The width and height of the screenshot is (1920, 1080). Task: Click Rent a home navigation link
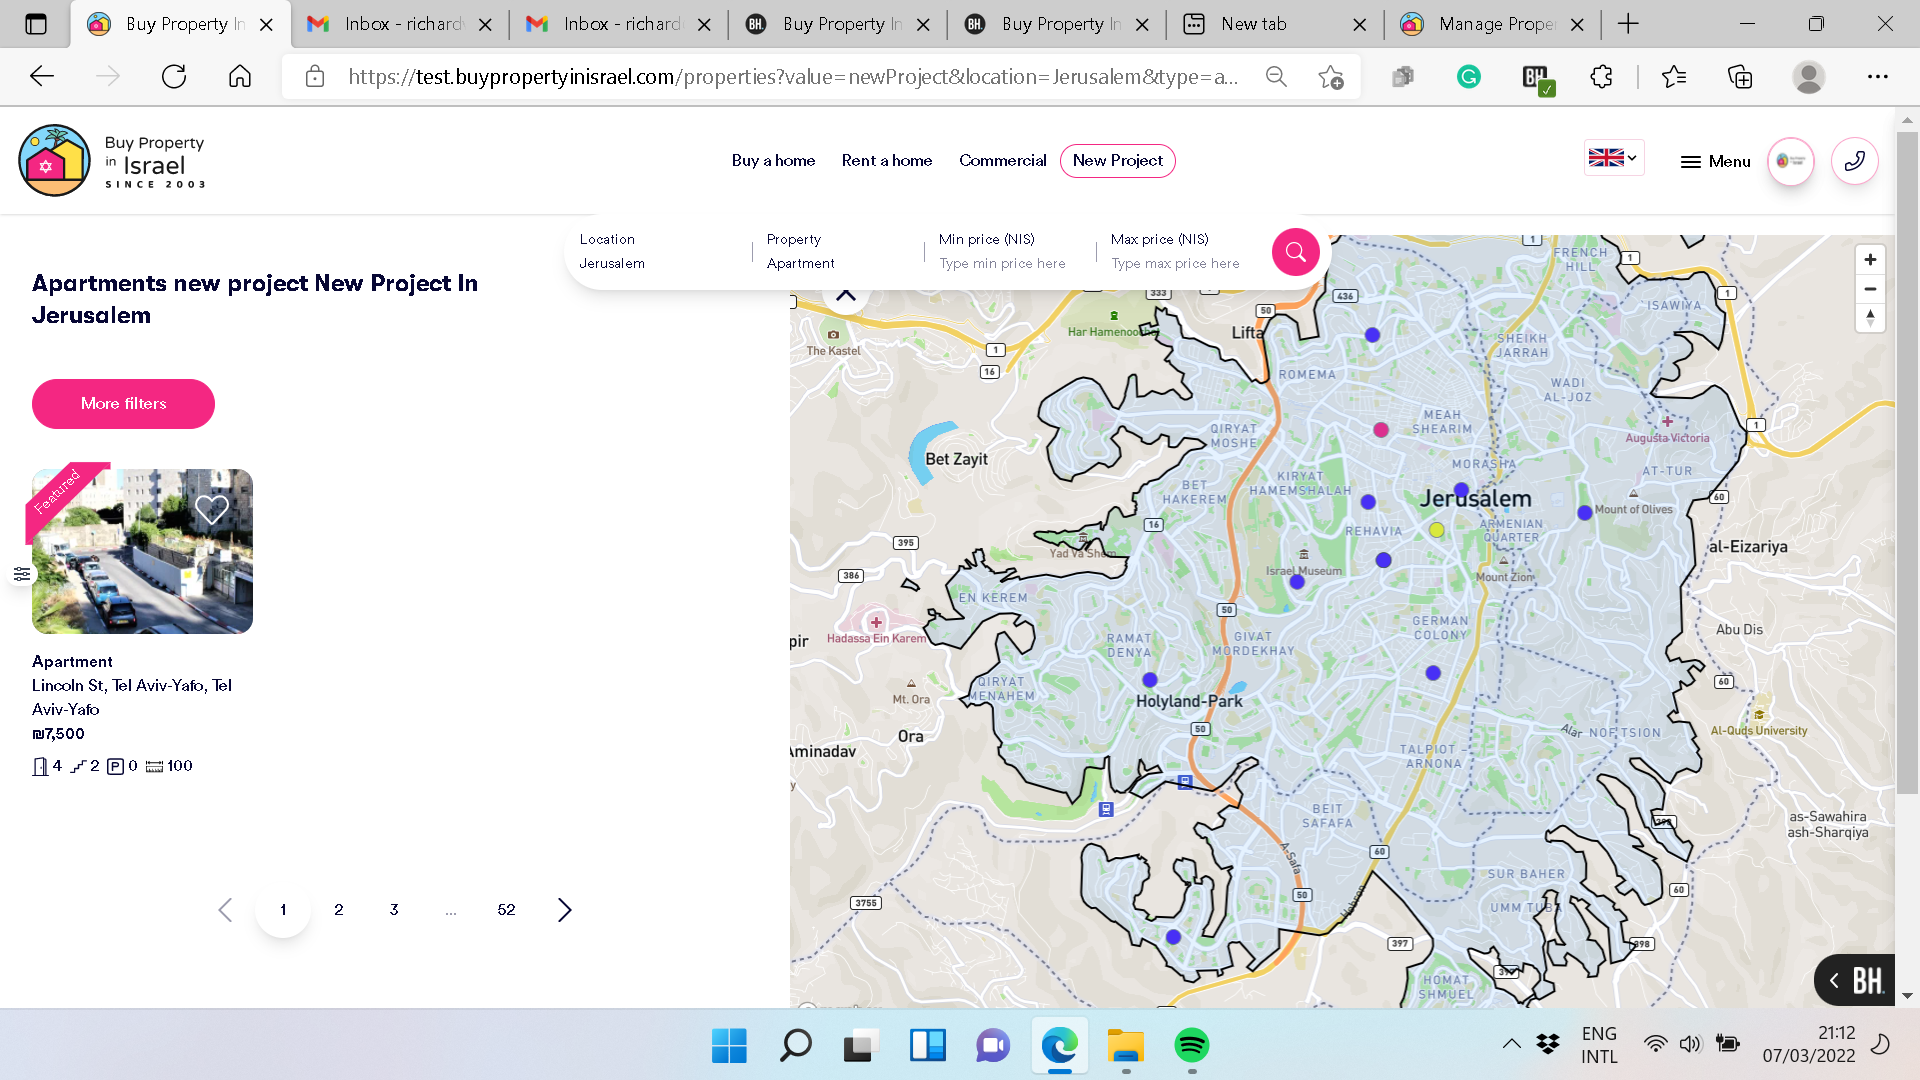[x=886, y=160]
